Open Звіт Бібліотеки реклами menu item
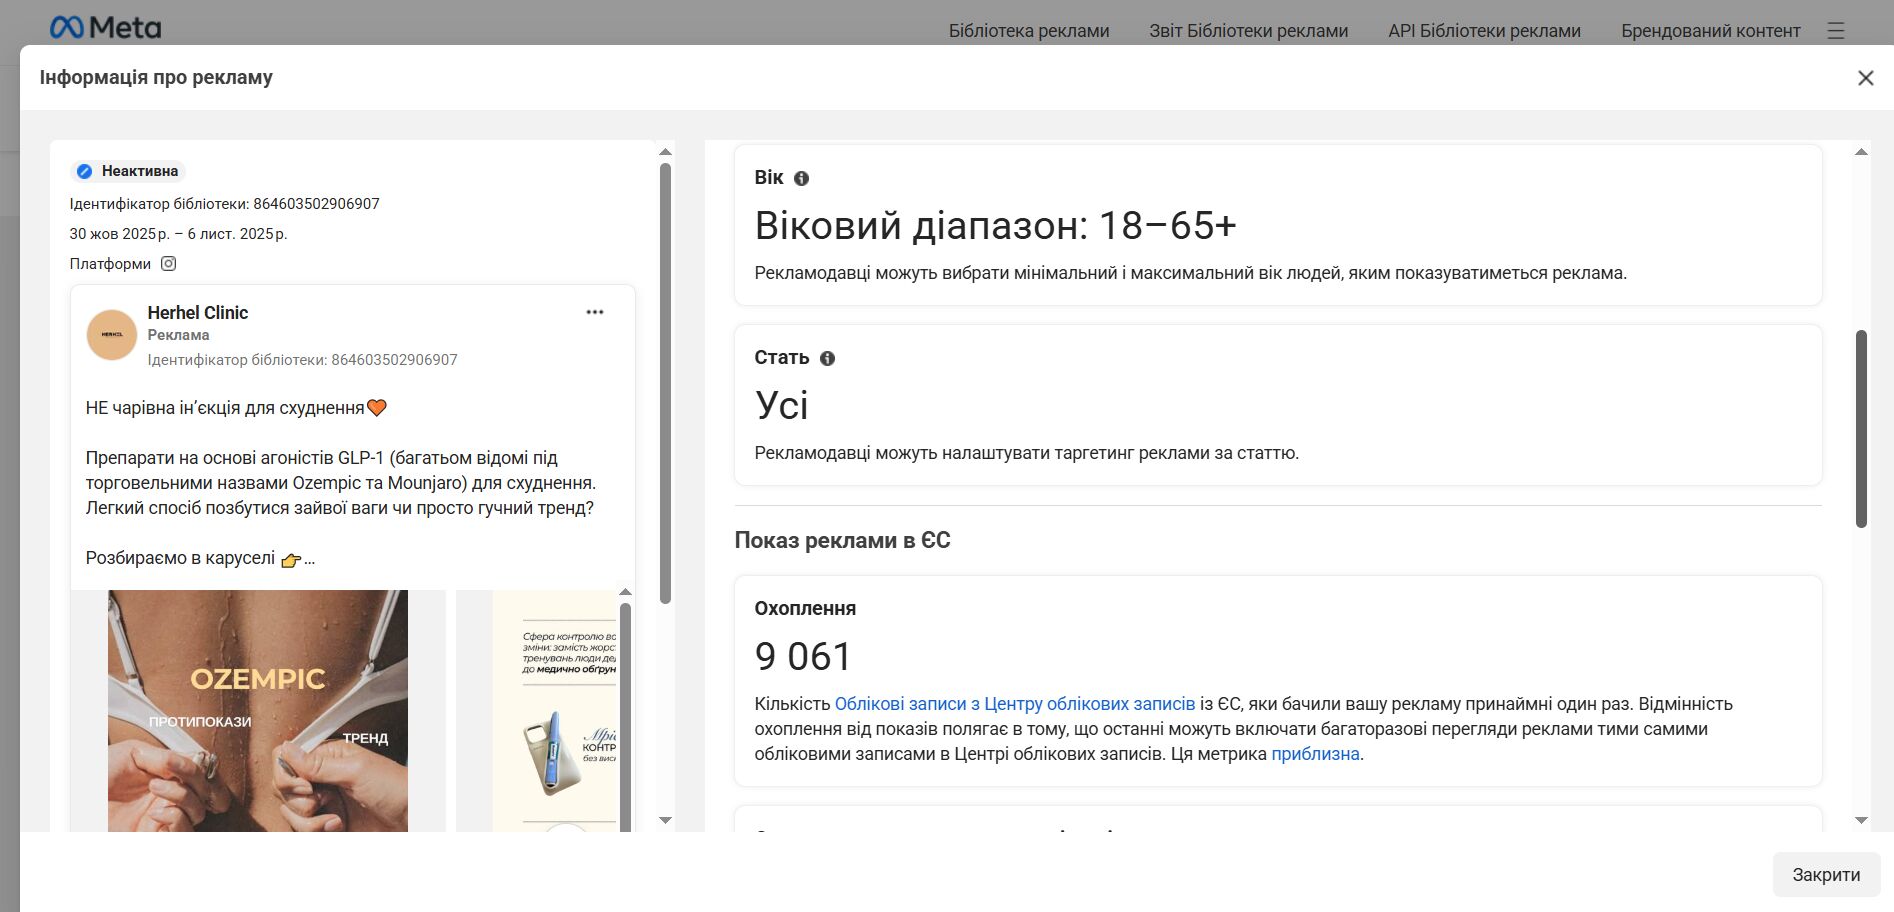The width and height of the screenshot is (1894, 912). point(1248,31)
